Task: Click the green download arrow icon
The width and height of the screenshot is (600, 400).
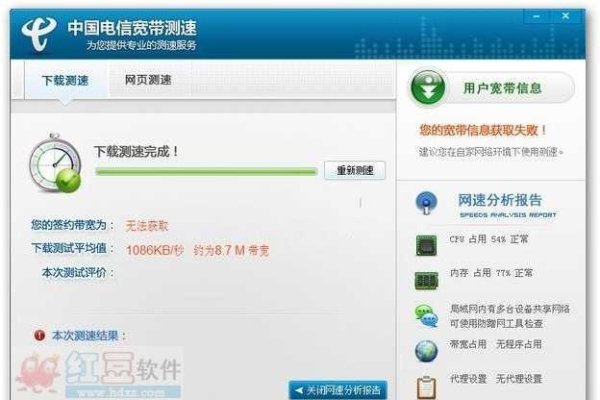Action: tap(427, 88)
